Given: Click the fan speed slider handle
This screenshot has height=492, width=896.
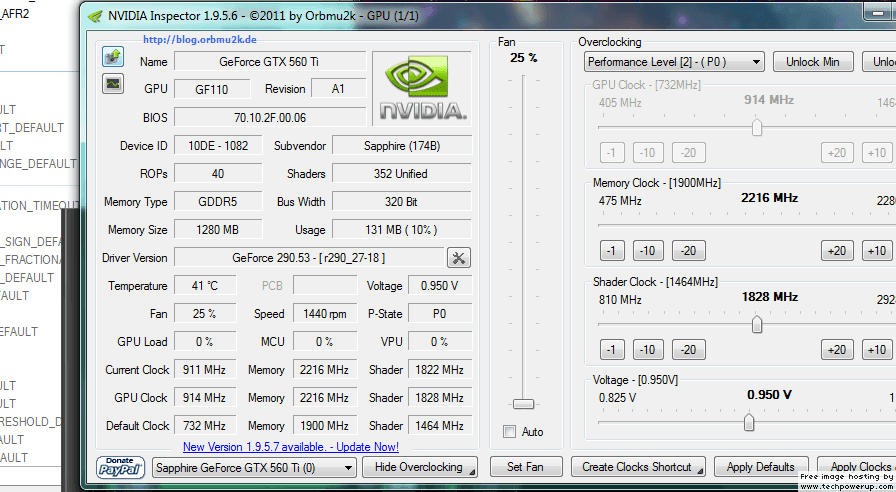Looking at the screenshot, I should (523, 404).
